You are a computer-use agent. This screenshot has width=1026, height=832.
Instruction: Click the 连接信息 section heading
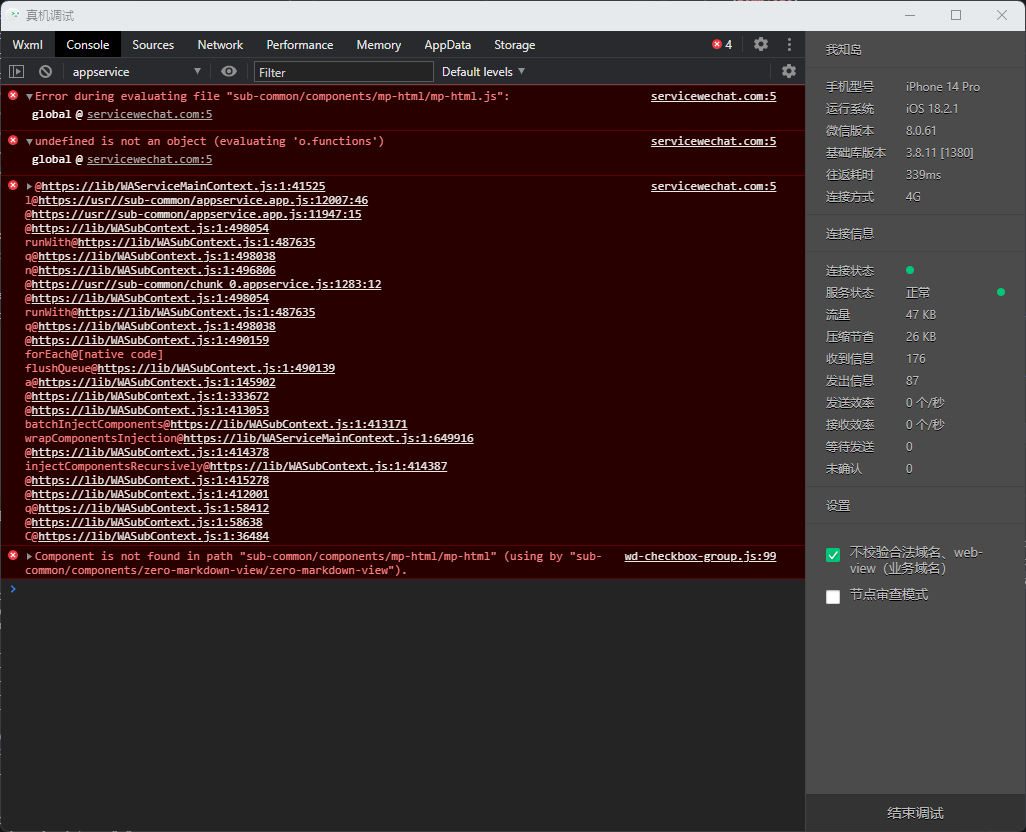point(849,234)
